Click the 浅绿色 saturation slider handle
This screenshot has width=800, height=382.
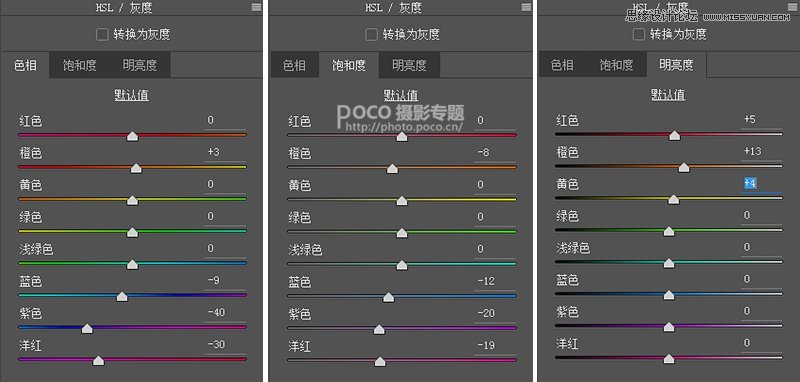point(402,265)
